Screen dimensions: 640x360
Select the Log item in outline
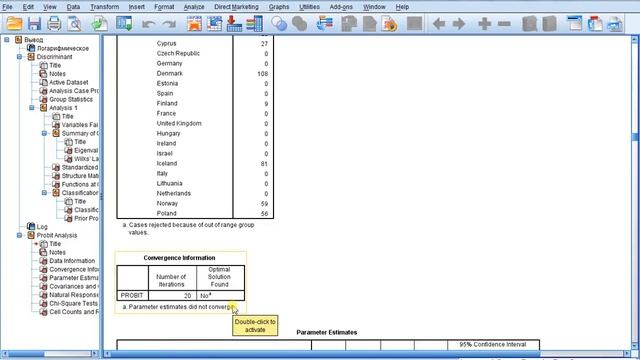(x=42, y=227)
